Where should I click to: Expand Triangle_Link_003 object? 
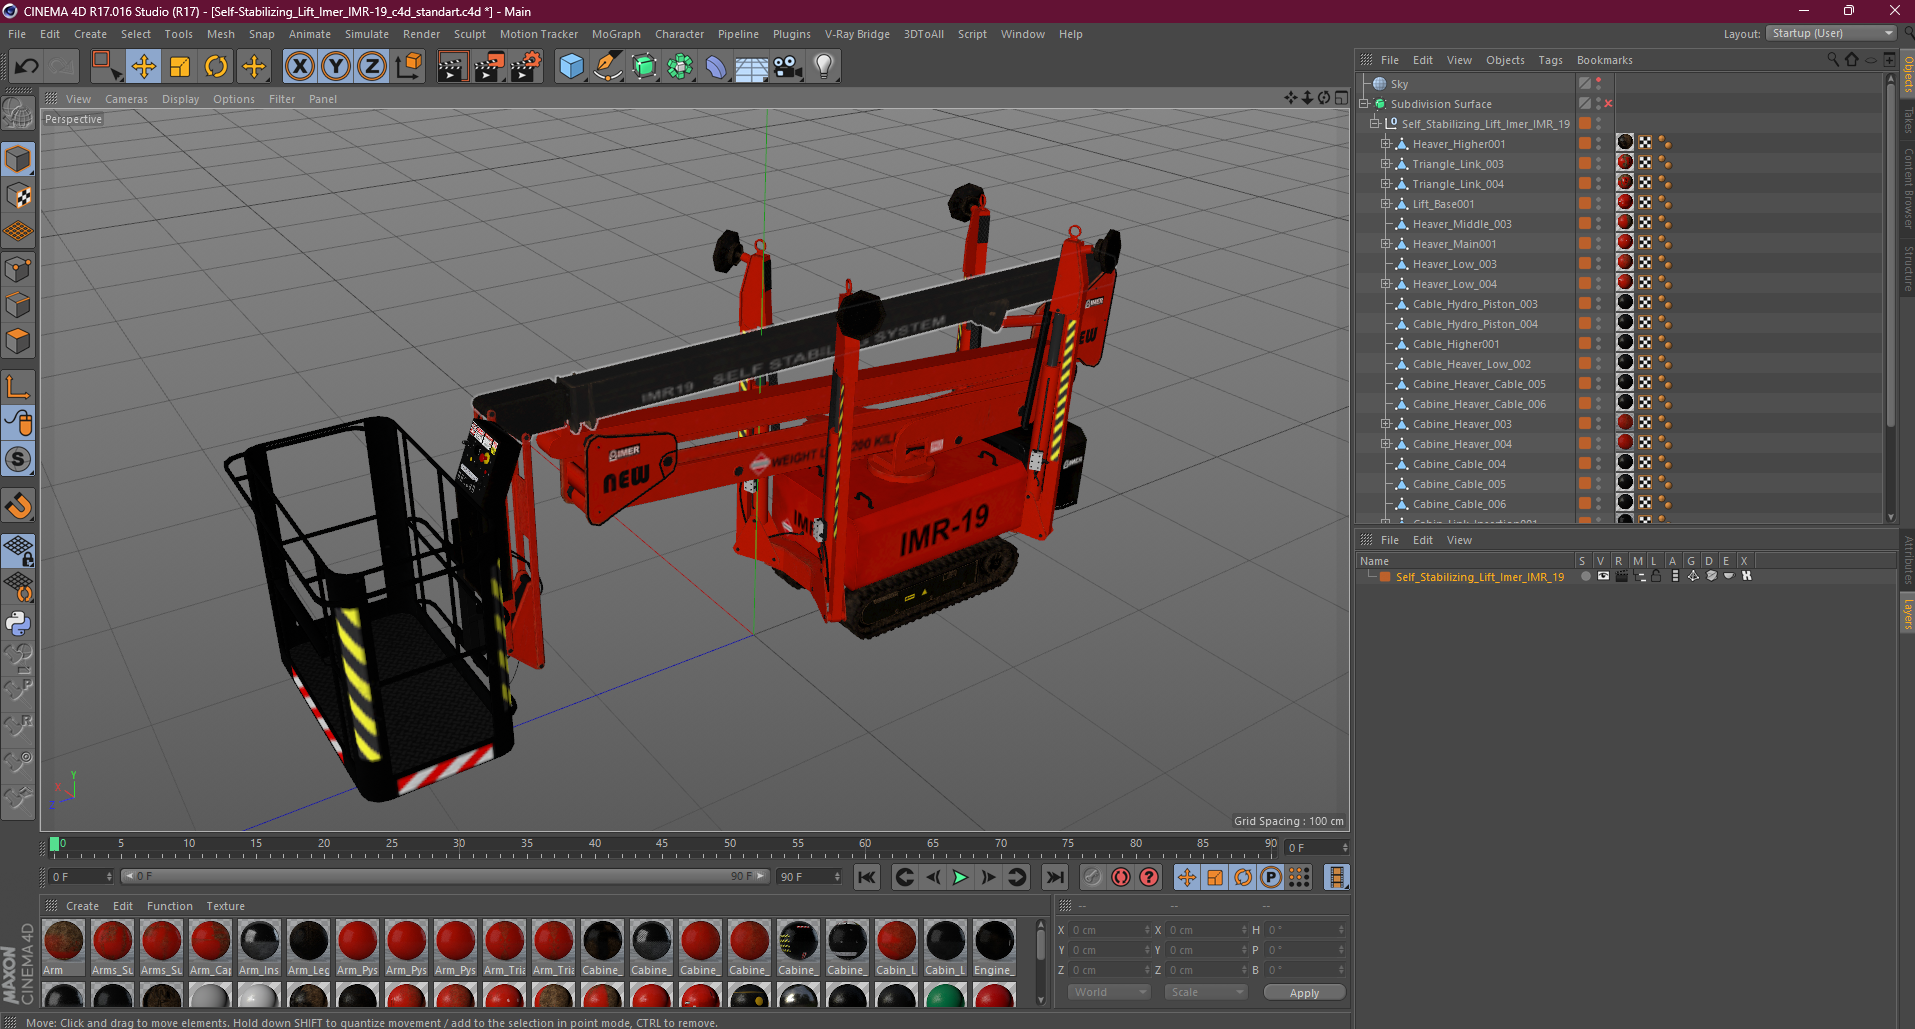1386,164
